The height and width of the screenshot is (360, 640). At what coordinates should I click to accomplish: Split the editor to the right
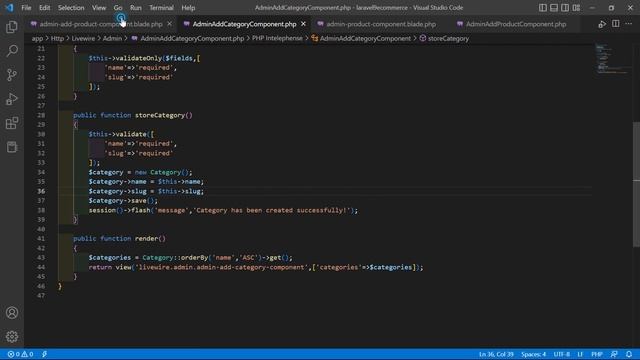pos(616,24)
